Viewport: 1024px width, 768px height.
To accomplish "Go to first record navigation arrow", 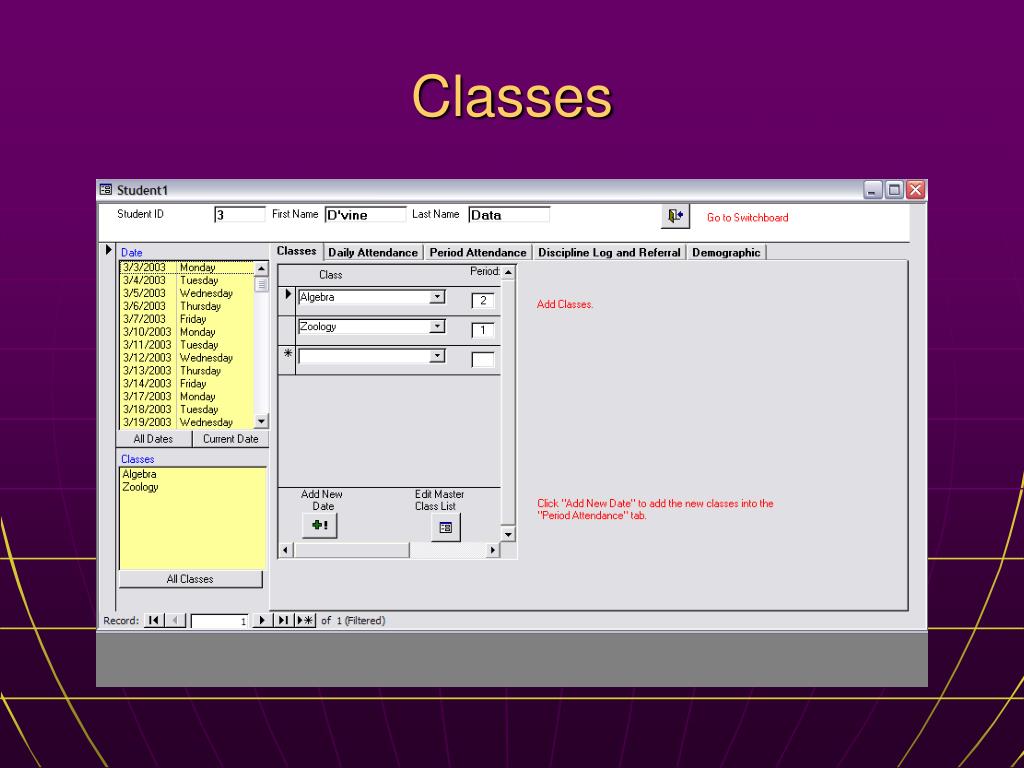I will [x=153, y=620].
